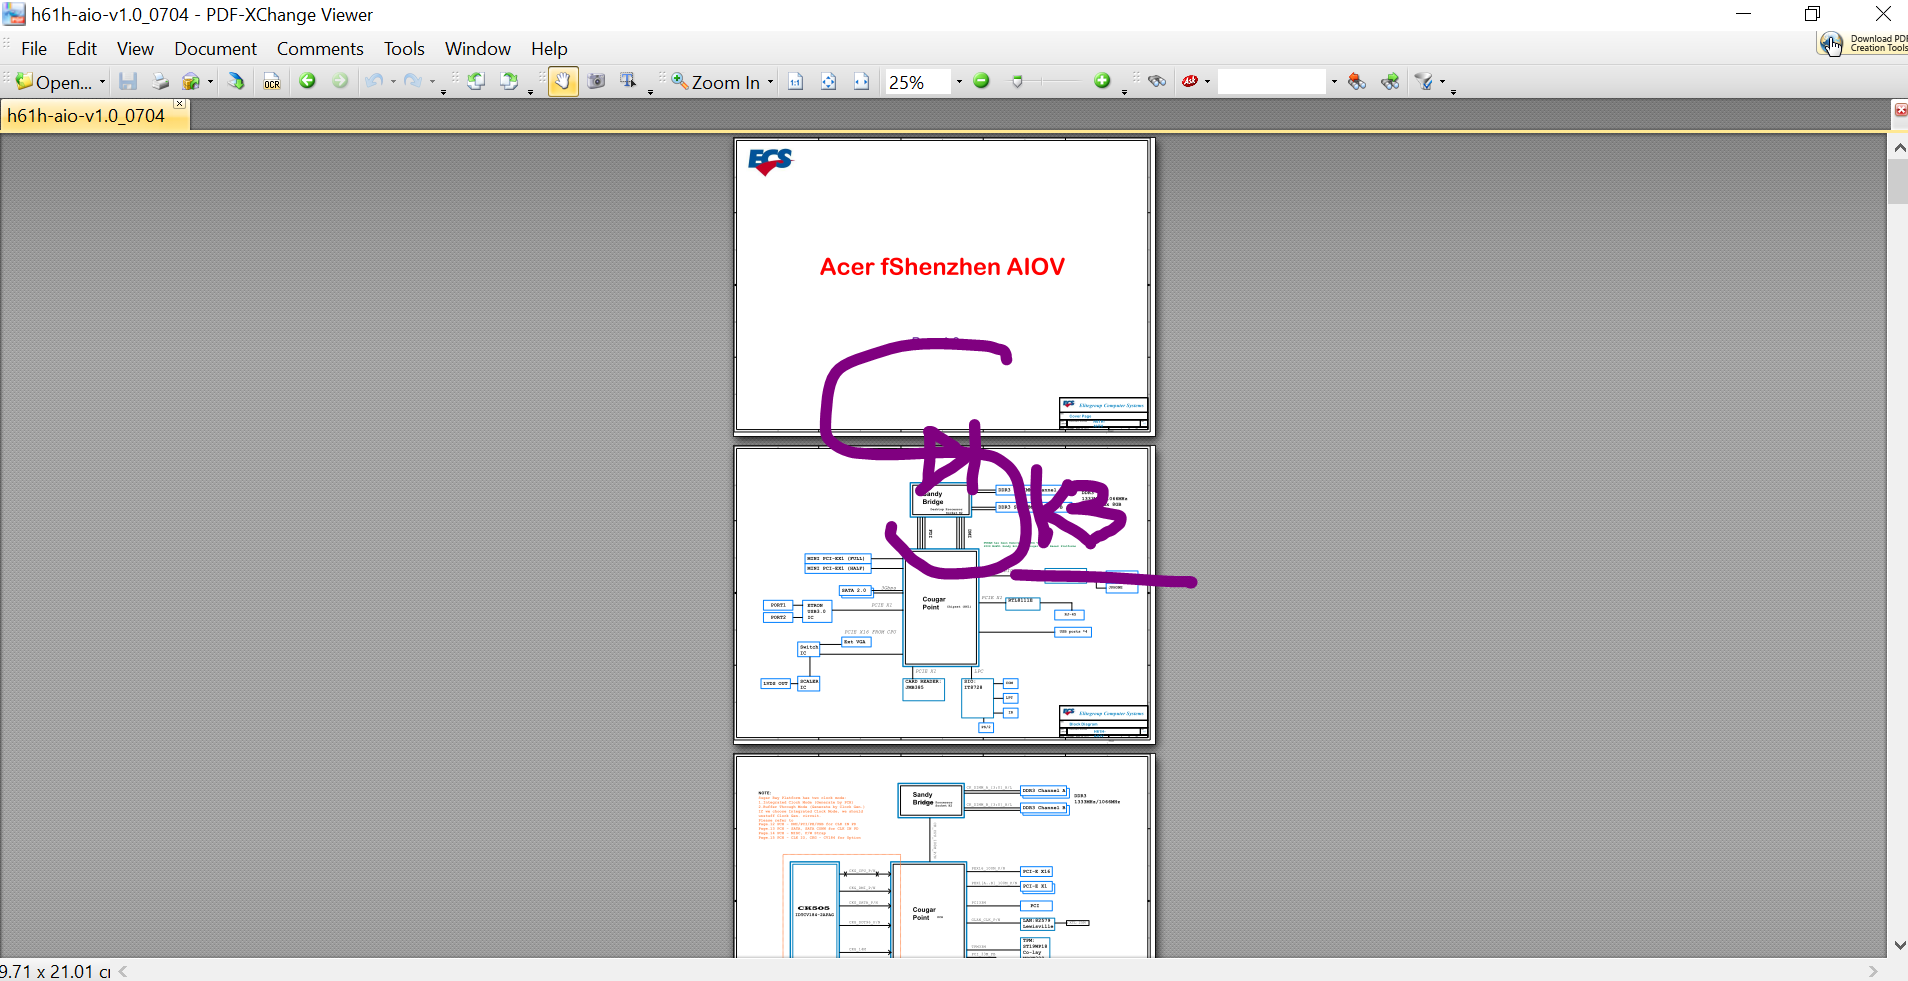The height and width of the screenshot is (981, 1908).
Task: Print the document with printer icon
Action: [160, 82]
